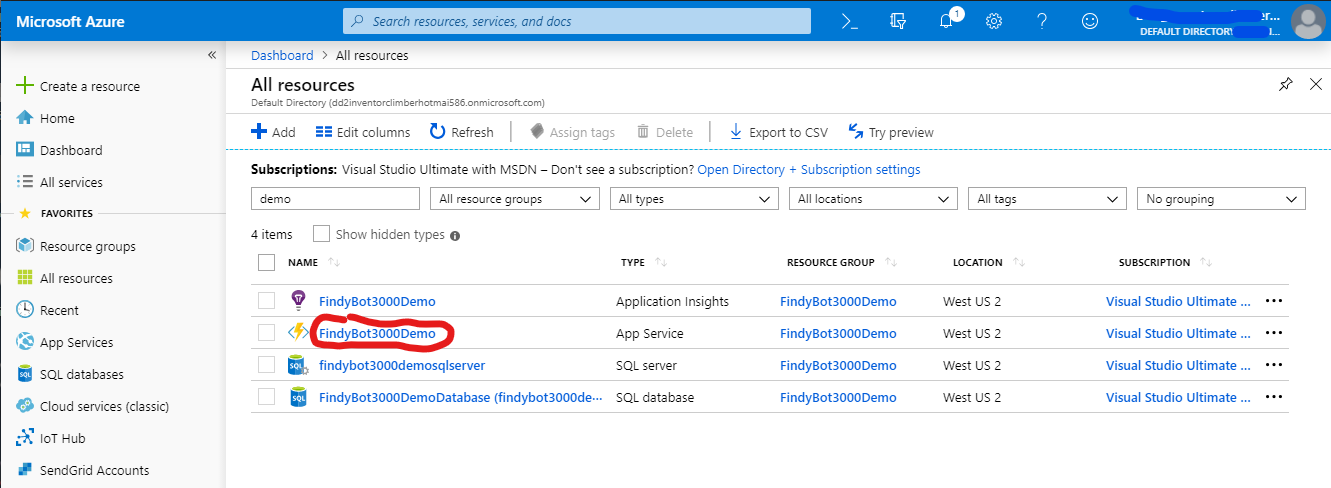The height and width of the screenshot is (488, 1331).
Task: Click the name filter field containing demo
Action: click(x=335, y=199)
